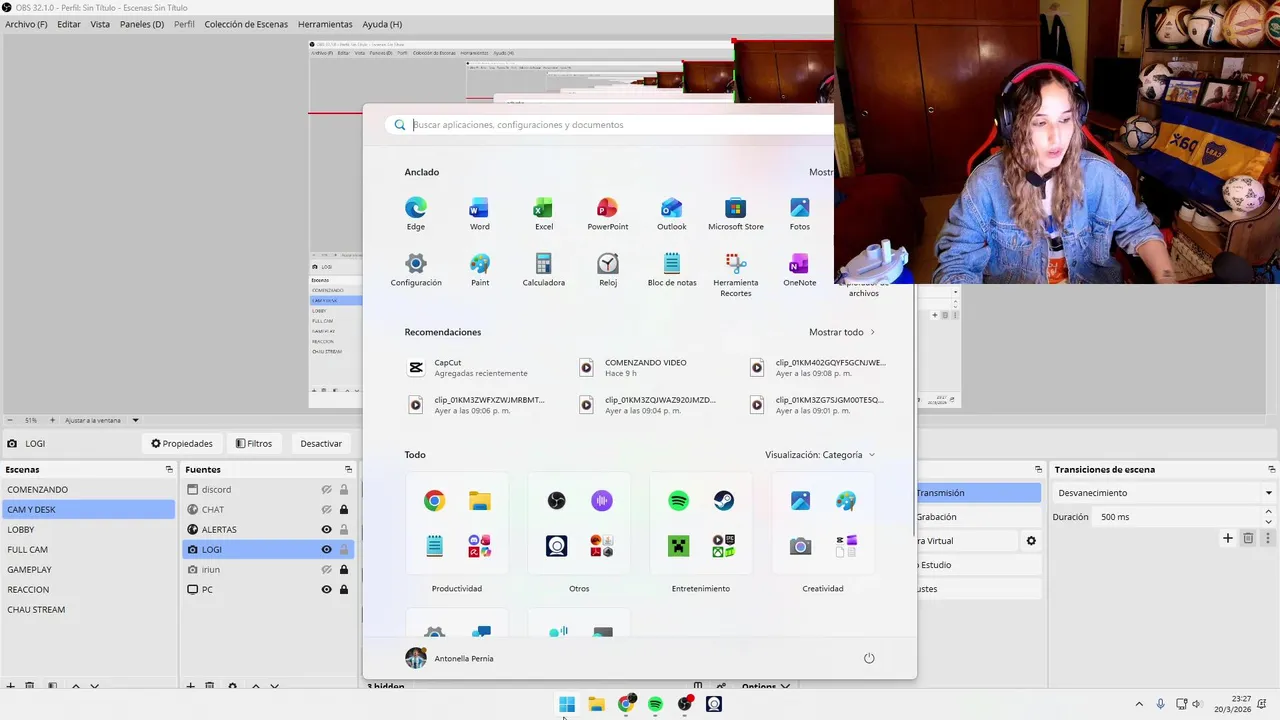
Task: Open Calculadora app
Action: pyautogui.click(x=544, y=270)
